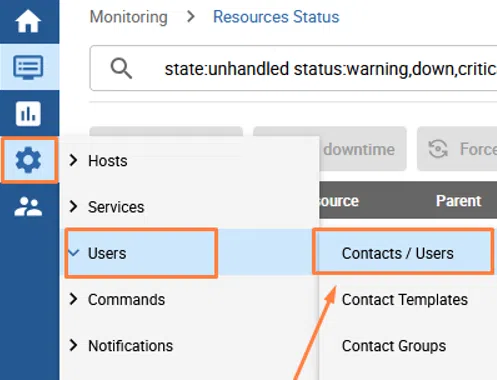Open the Reporting bar chart icon
Image resolution: width=497 pixels, height=380 pixels.
tap(28, 114)
